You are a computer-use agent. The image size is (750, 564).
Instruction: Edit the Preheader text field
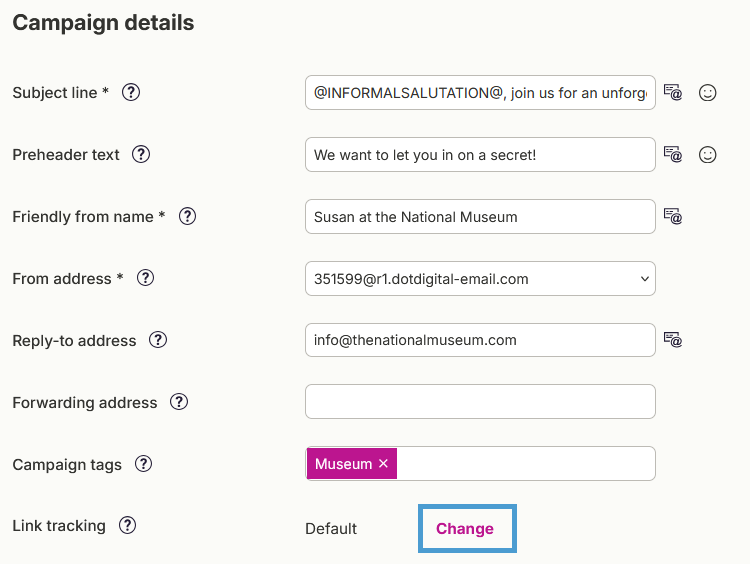(x=480, y=155)
